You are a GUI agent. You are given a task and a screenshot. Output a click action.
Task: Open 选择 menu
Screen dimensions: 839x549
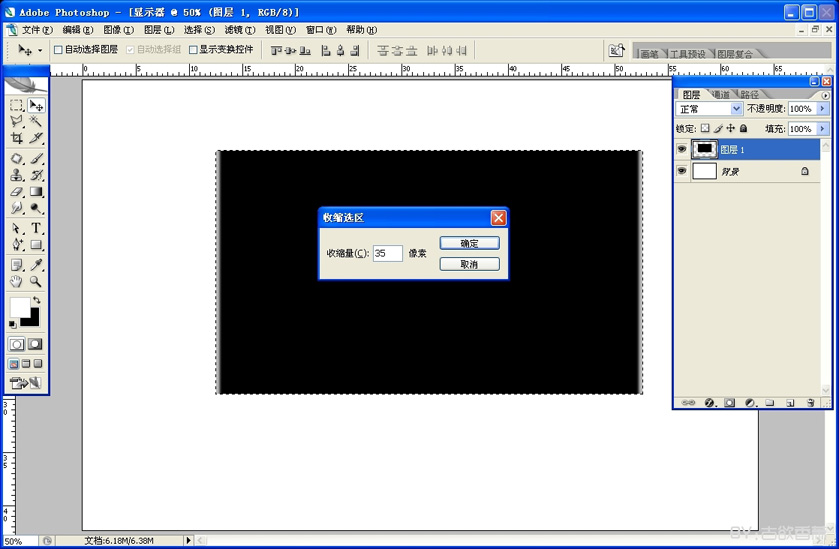pos(199,30)
